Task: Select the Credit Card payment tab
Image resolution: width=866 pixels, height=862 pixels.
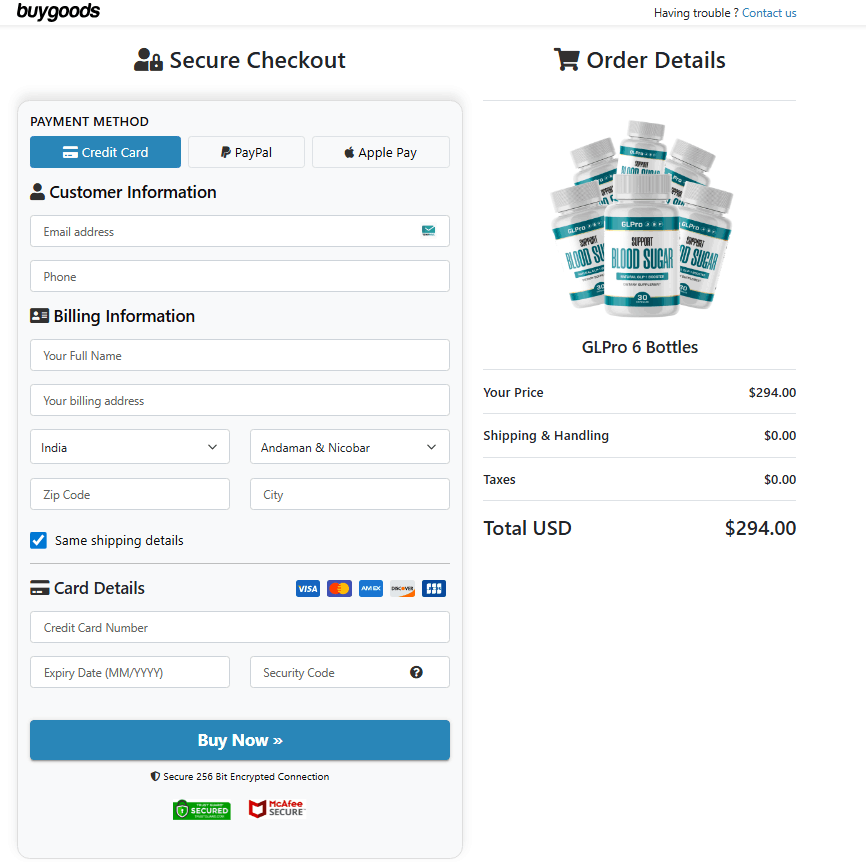Action: [105, 151]
